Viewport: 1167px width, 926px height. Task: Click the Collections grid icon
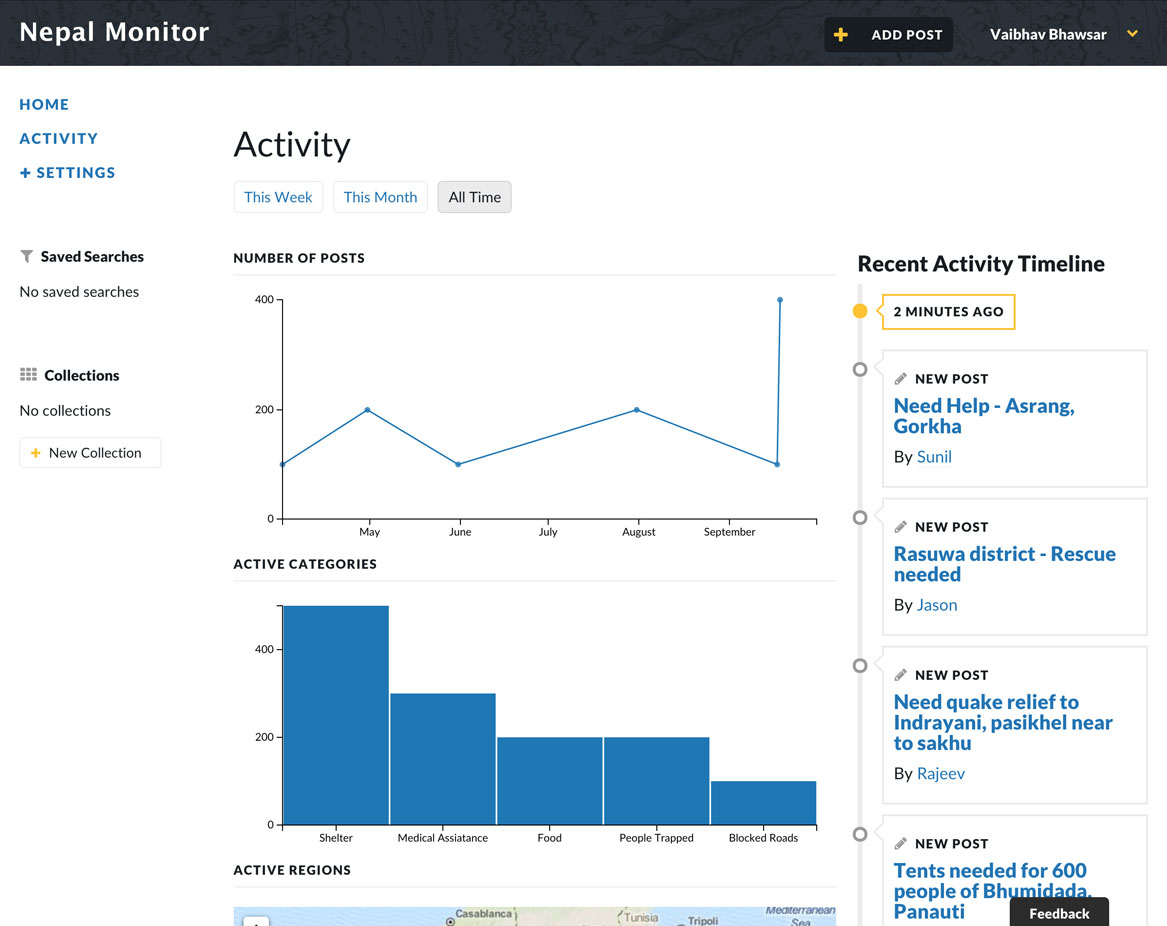pyautogui.click(x=28, y=374)
